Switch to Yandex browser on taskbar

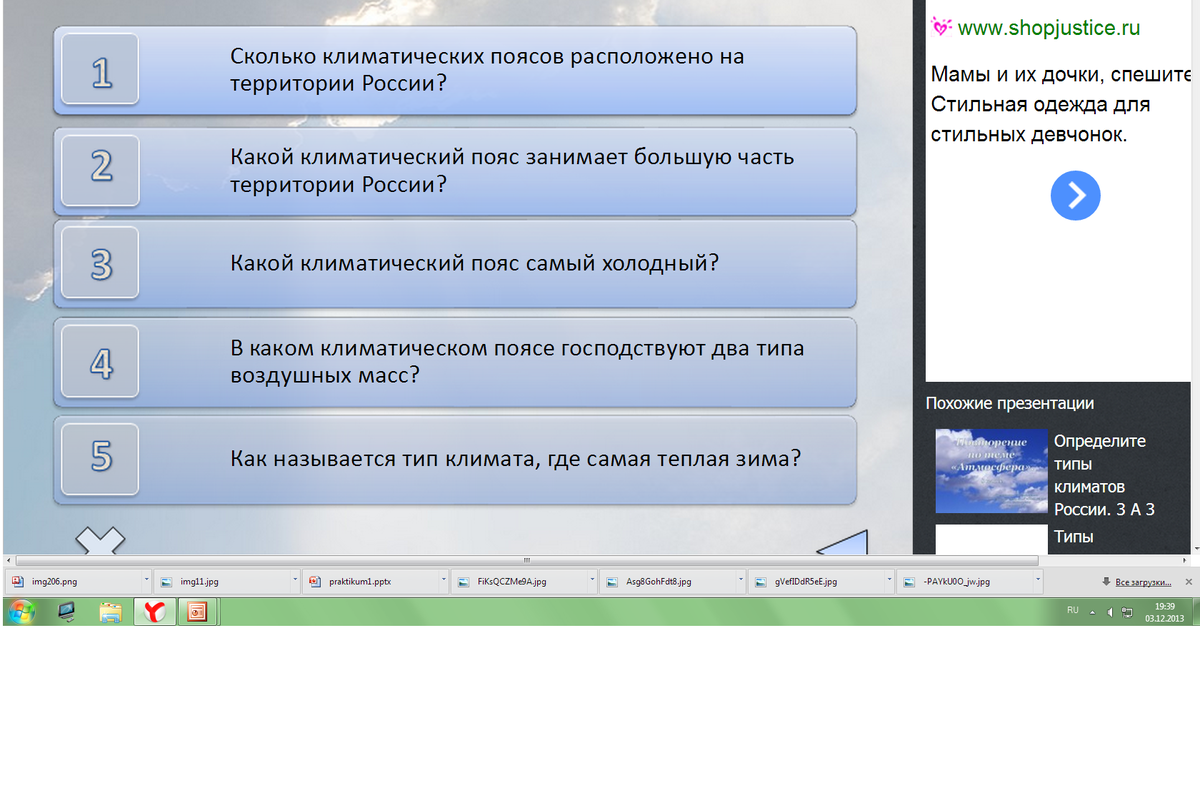pyautogui.click(x=154, y=612)
